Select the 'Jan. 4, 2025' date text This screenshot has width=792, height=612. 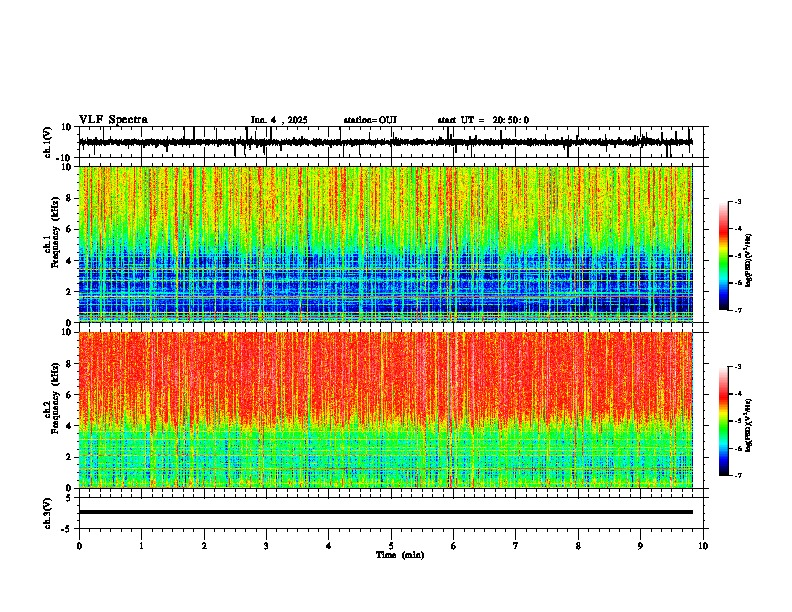coord(279,120)
